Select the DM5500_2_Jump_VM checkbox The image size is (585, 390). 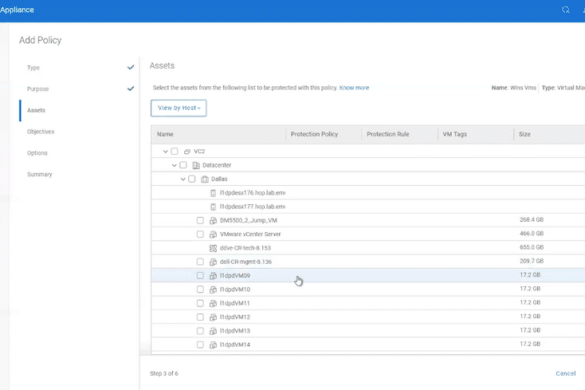200,220
